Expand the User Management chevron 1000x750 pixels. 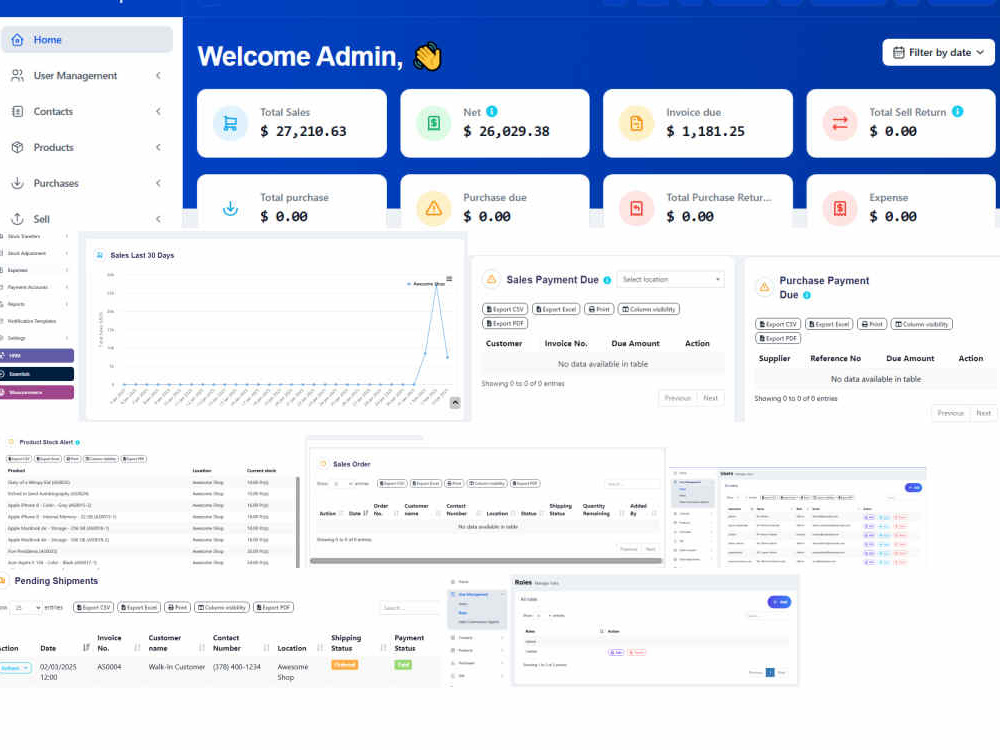158,75
